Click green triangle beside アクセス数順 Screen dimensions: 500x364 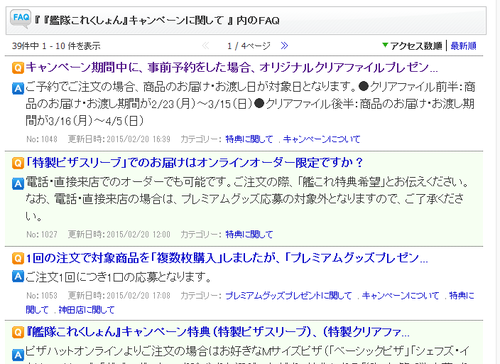tap(385, 45)
